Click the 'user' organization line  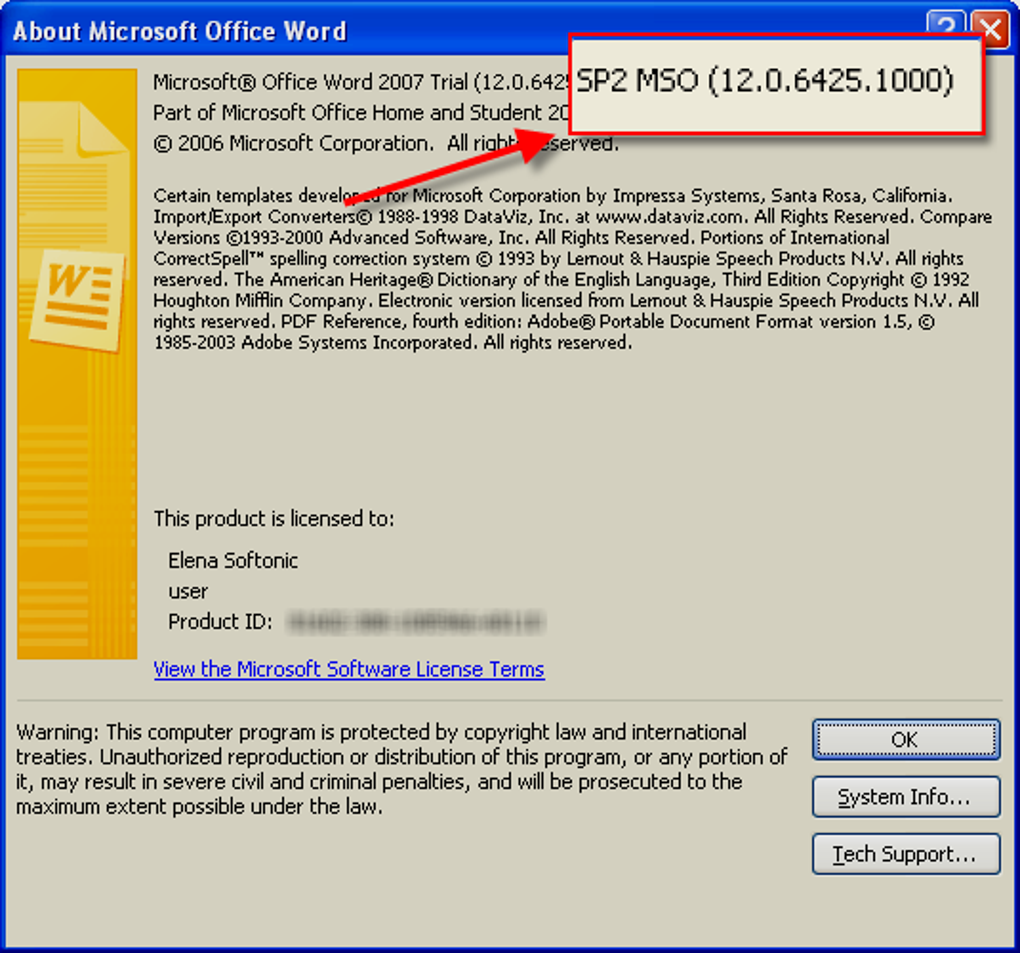pyautogui.click(x=188, y=591)
